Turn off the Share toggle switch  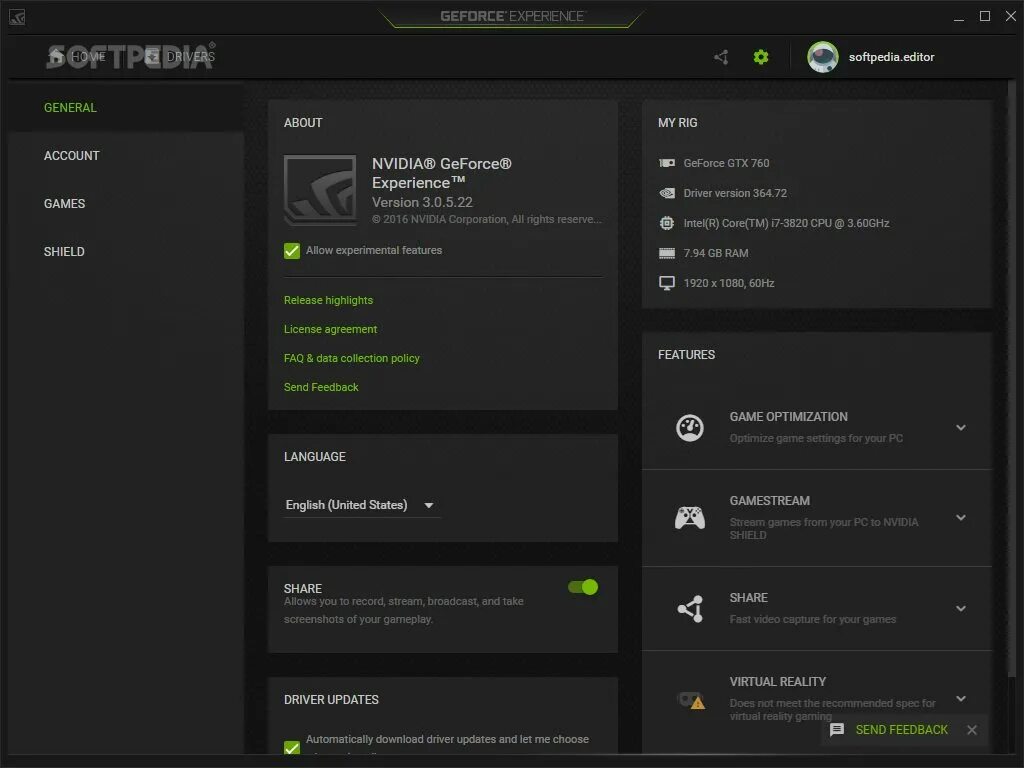(583, 587)
